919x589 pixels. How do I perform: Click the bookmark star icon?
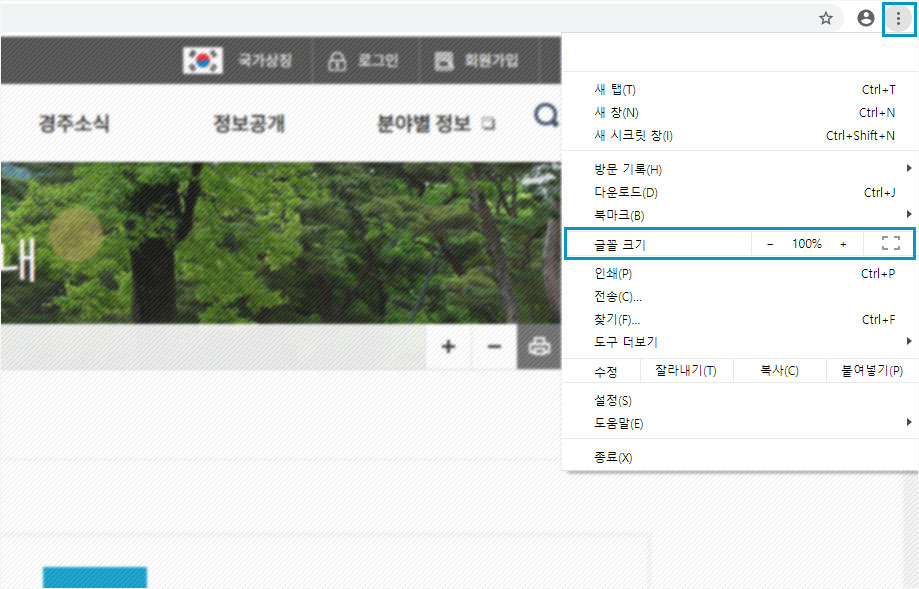pyautogui.click(x=826, y=19)
